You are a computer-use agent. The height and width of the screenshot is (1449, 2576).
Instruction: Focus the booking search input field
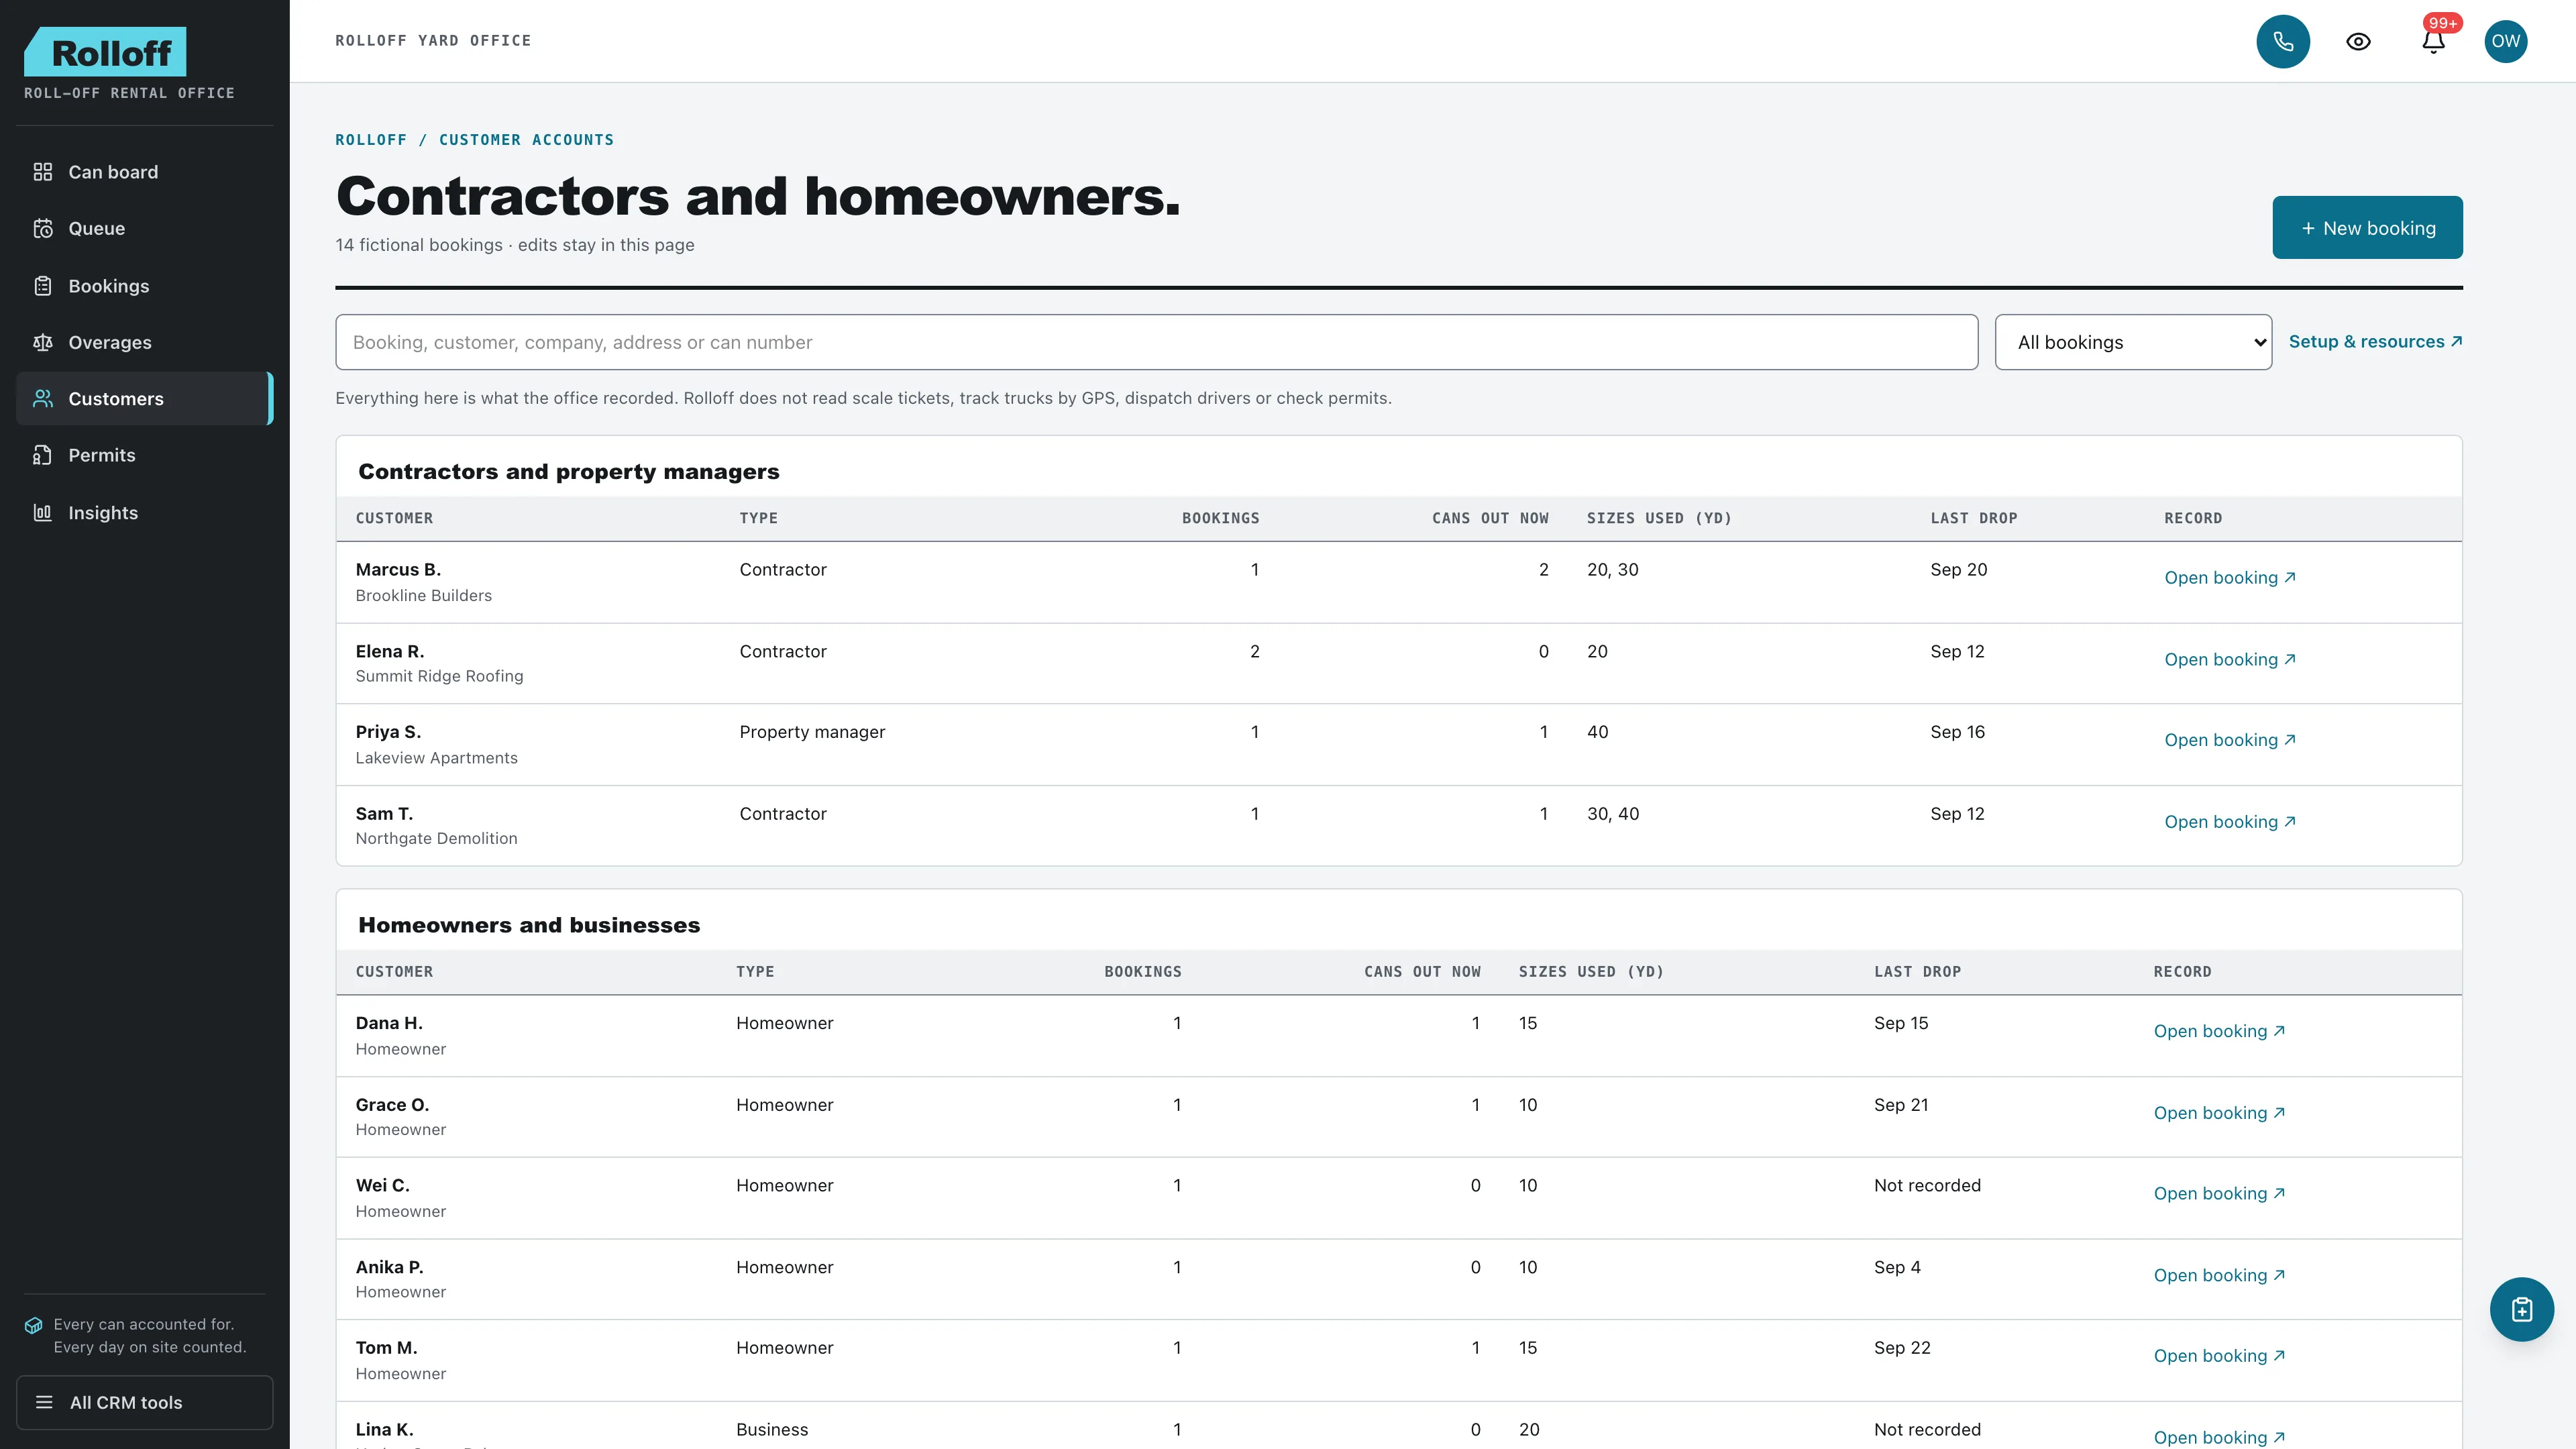coord(1156,342)
